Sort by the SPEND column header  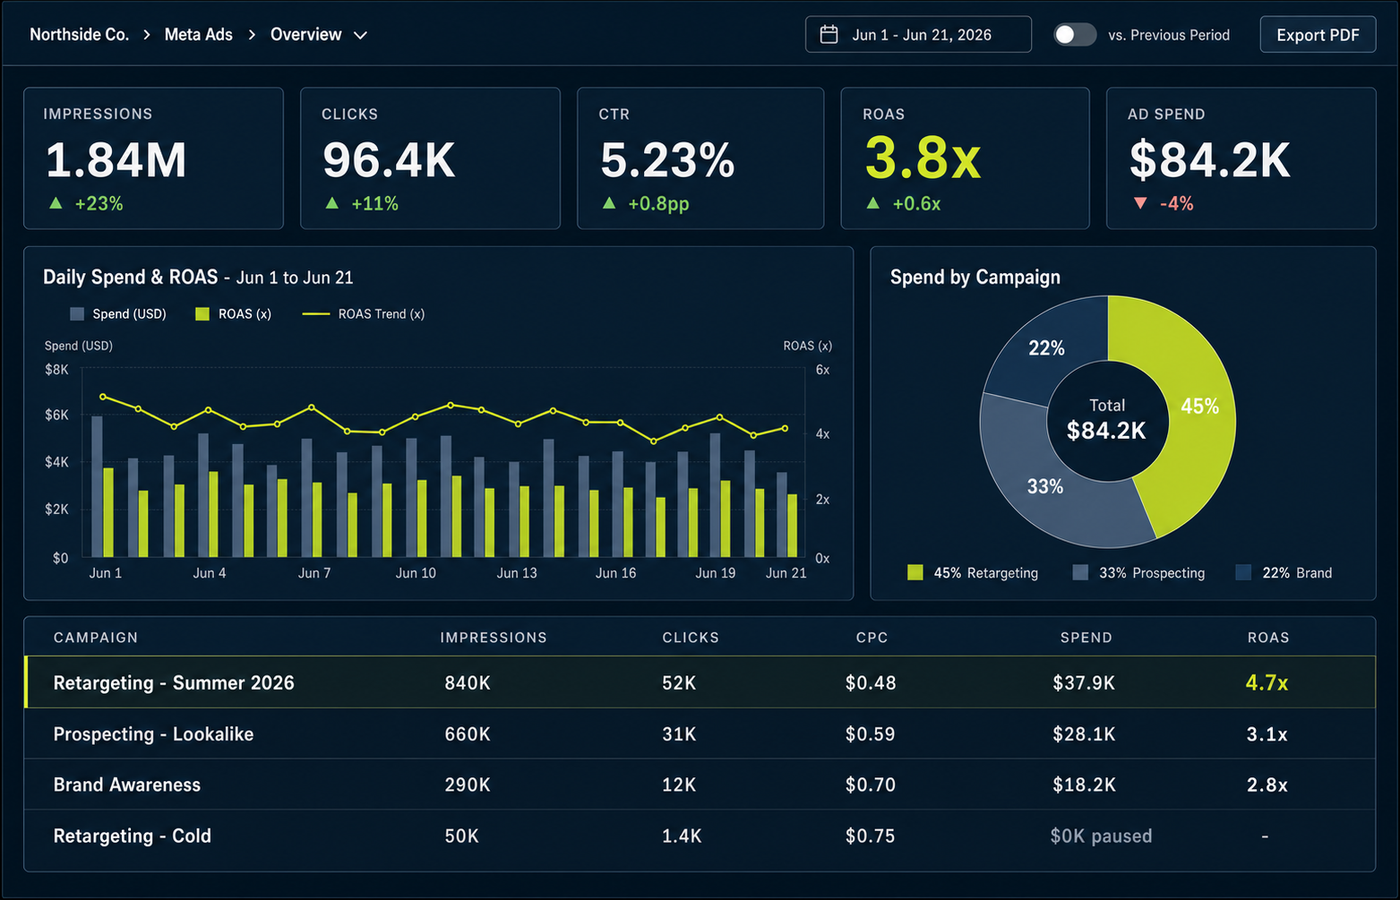[x=1086, y=637]
